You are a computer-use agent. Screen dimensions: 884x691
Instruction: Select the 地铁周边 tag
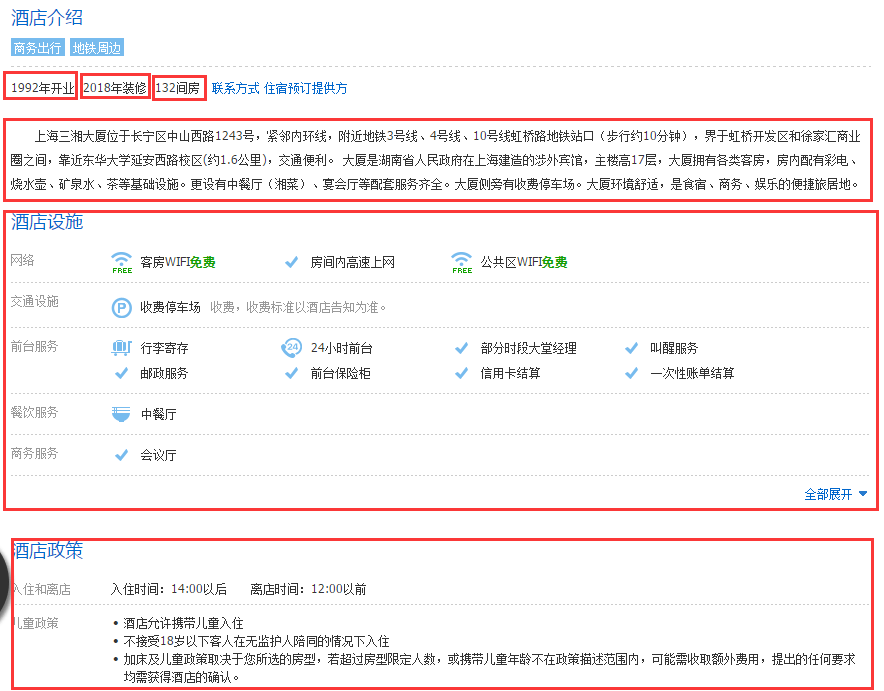pyautogui.click(x=97, y=48)
